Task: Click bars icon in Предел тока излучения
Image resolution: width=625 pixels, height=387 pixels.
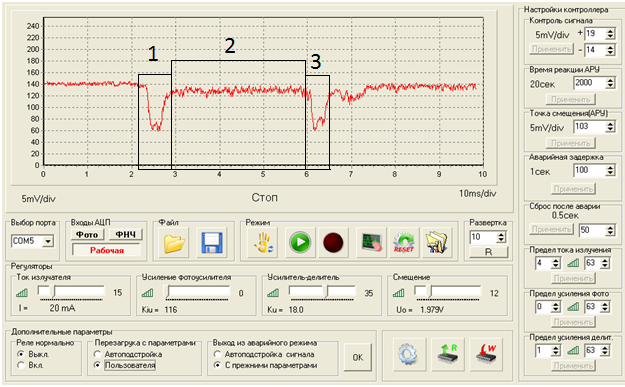Action: [x=573, y=263]
